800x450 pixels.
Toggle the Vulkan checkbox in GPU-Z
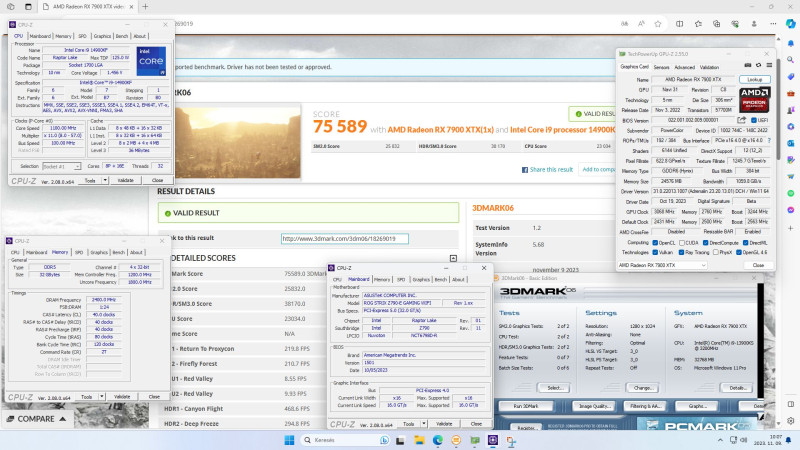[655, 253]
